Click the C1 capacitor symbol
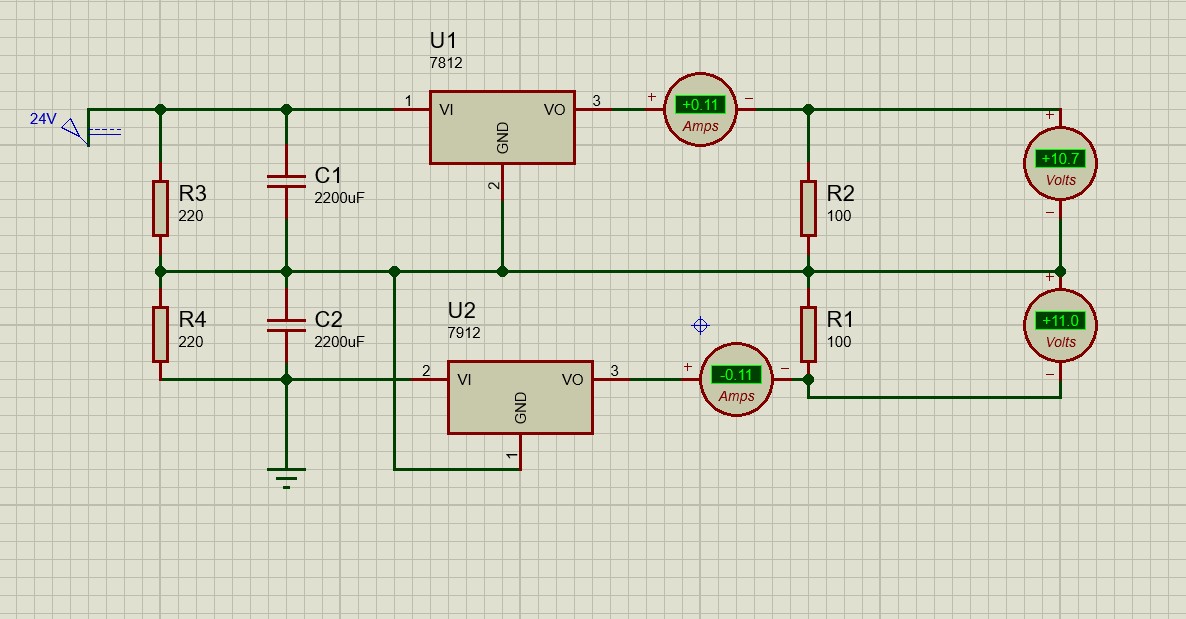The height and width of the screenshot is (619, 1186). pyautogui.click(x=286, y=181)
